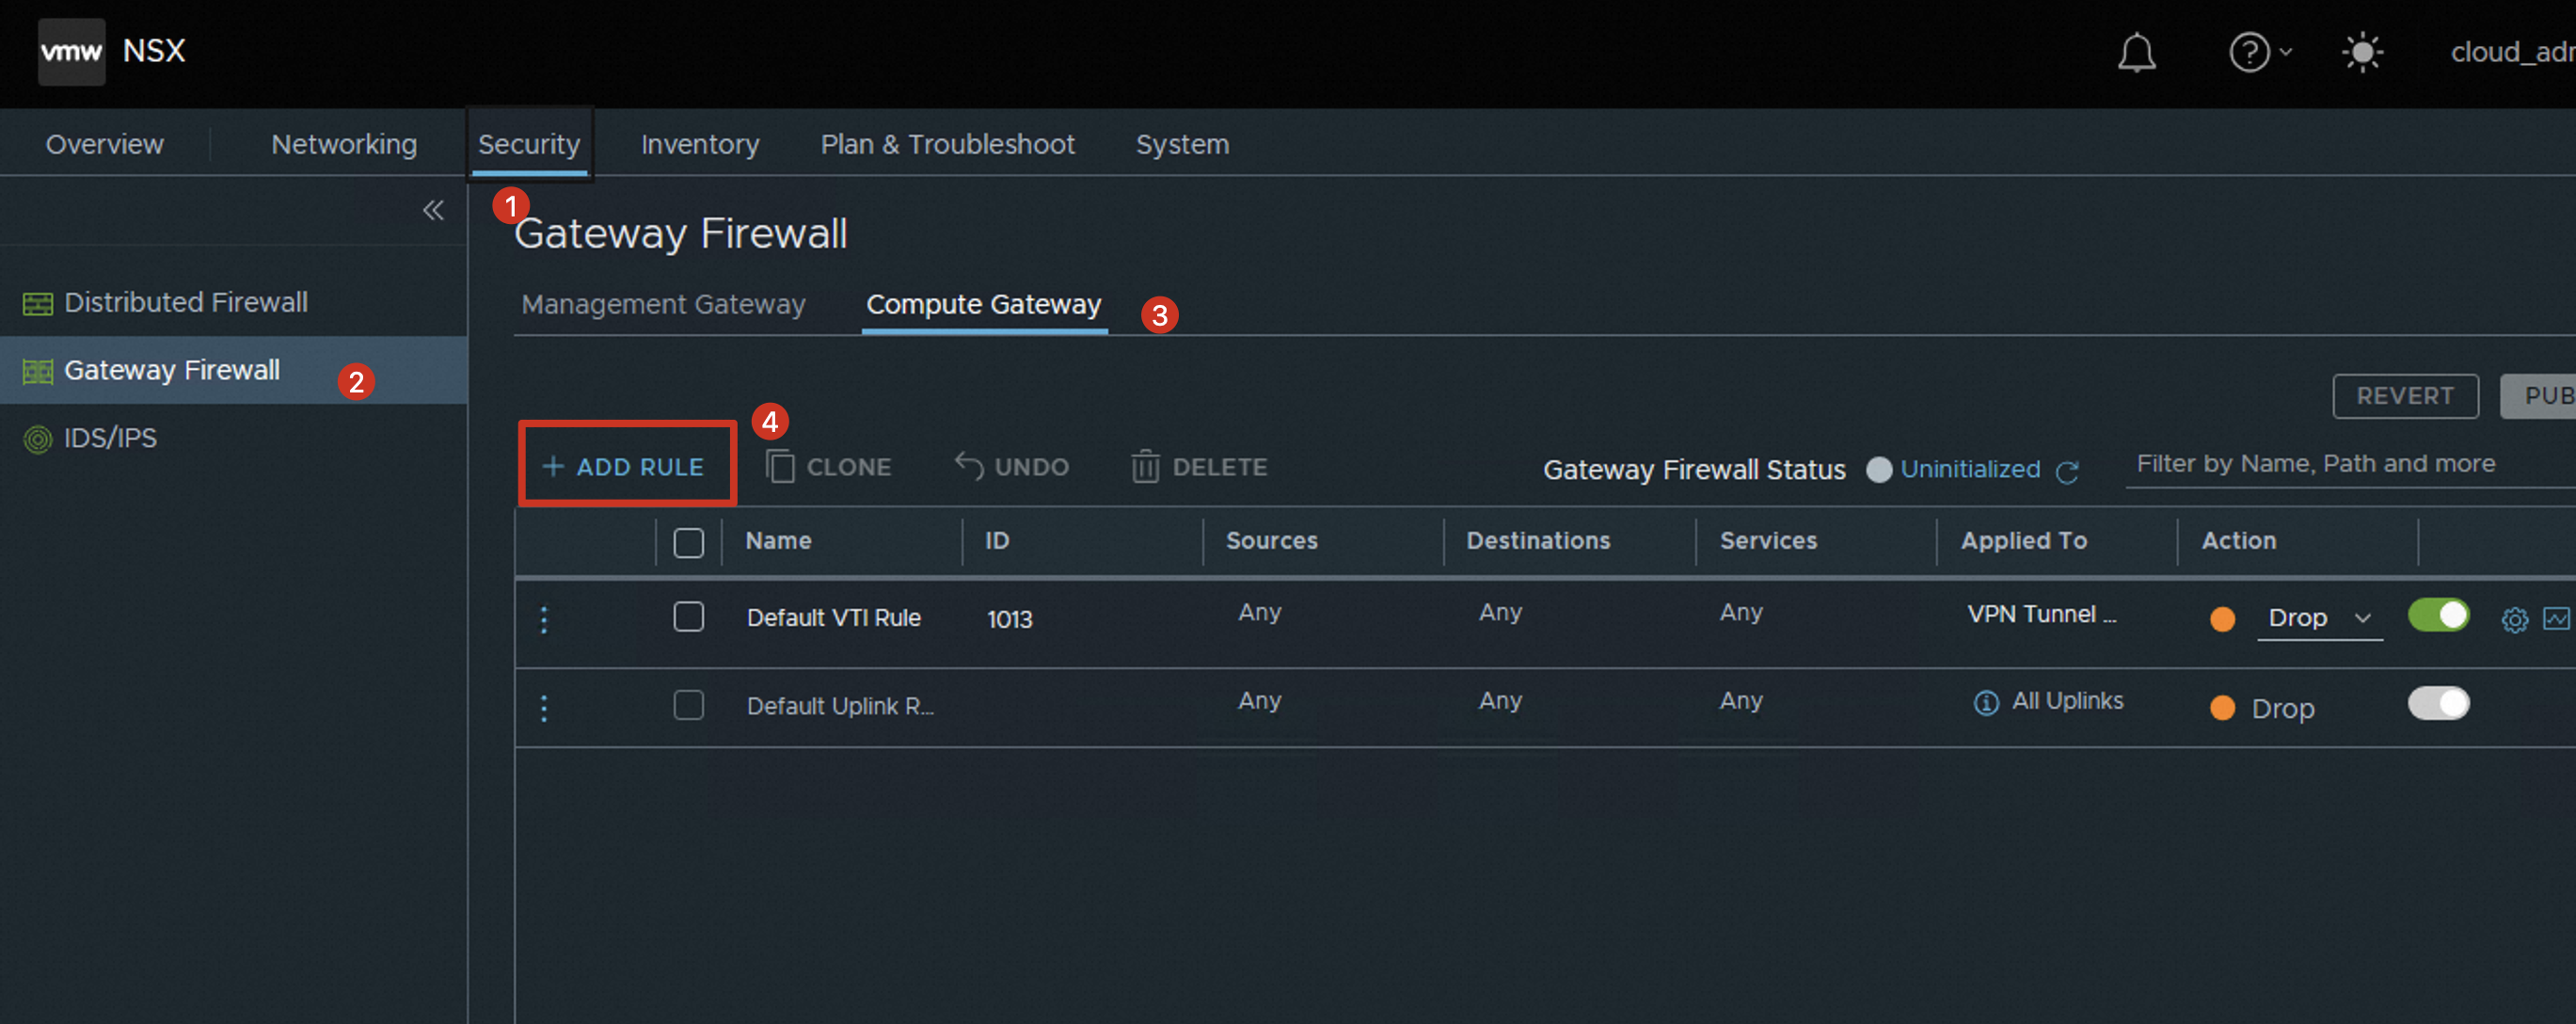Viewport: 2576px width, 1024px height.
Task: Switch to the Management Gateway tab
Action: (663, 304)
